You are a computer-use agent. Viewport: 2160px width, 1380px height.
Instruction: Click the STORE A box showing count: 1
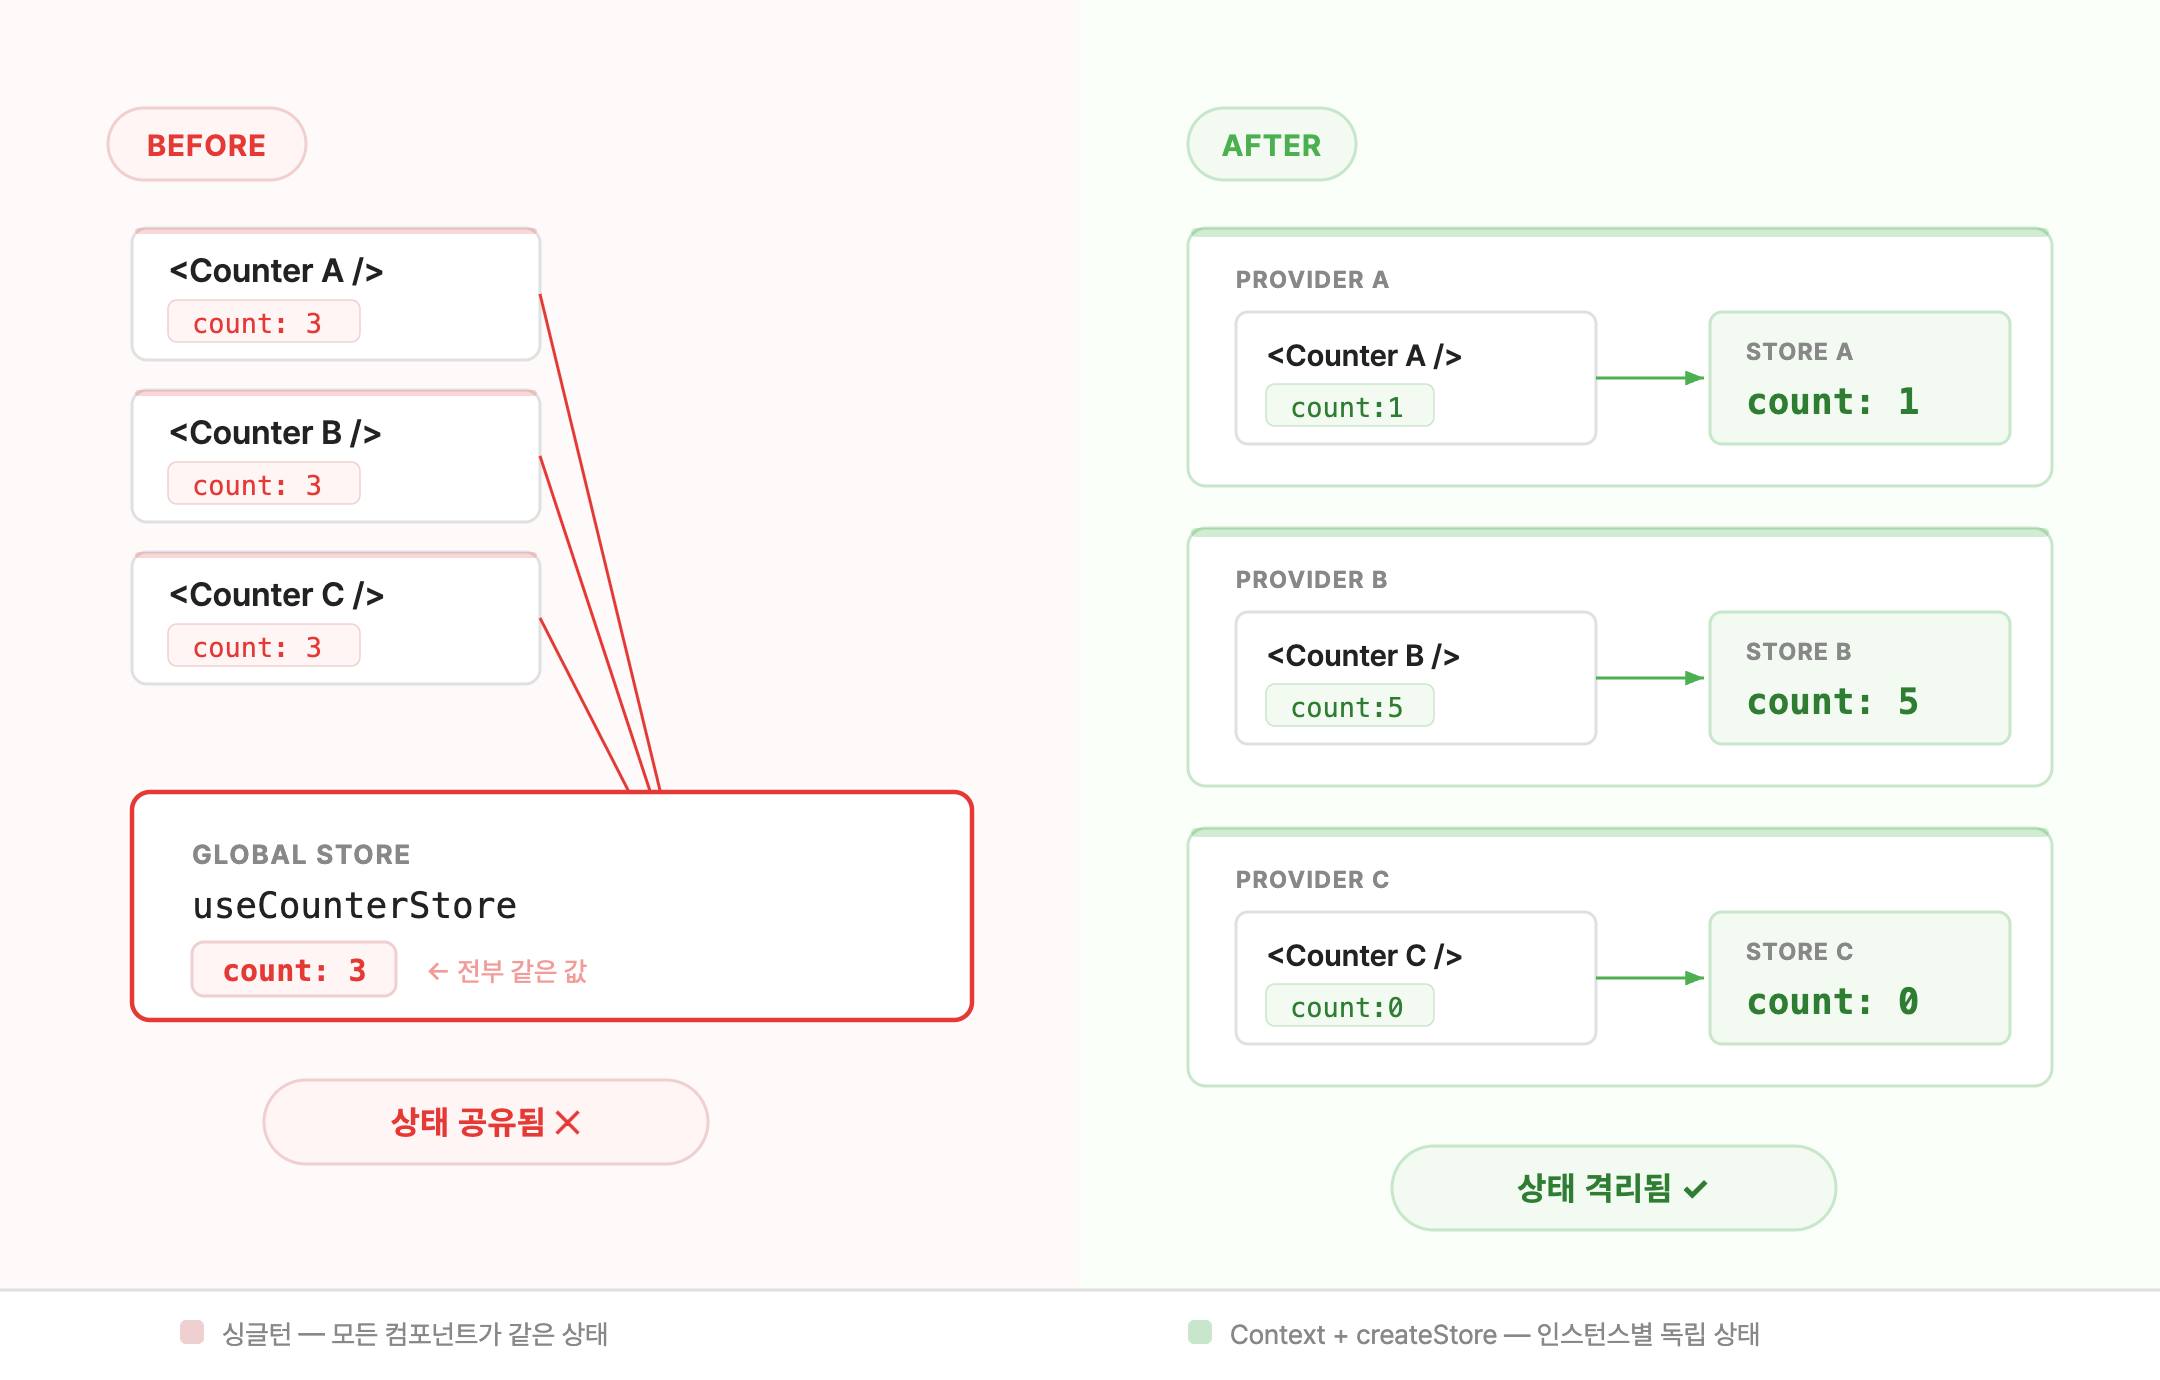coord(1859,378)
